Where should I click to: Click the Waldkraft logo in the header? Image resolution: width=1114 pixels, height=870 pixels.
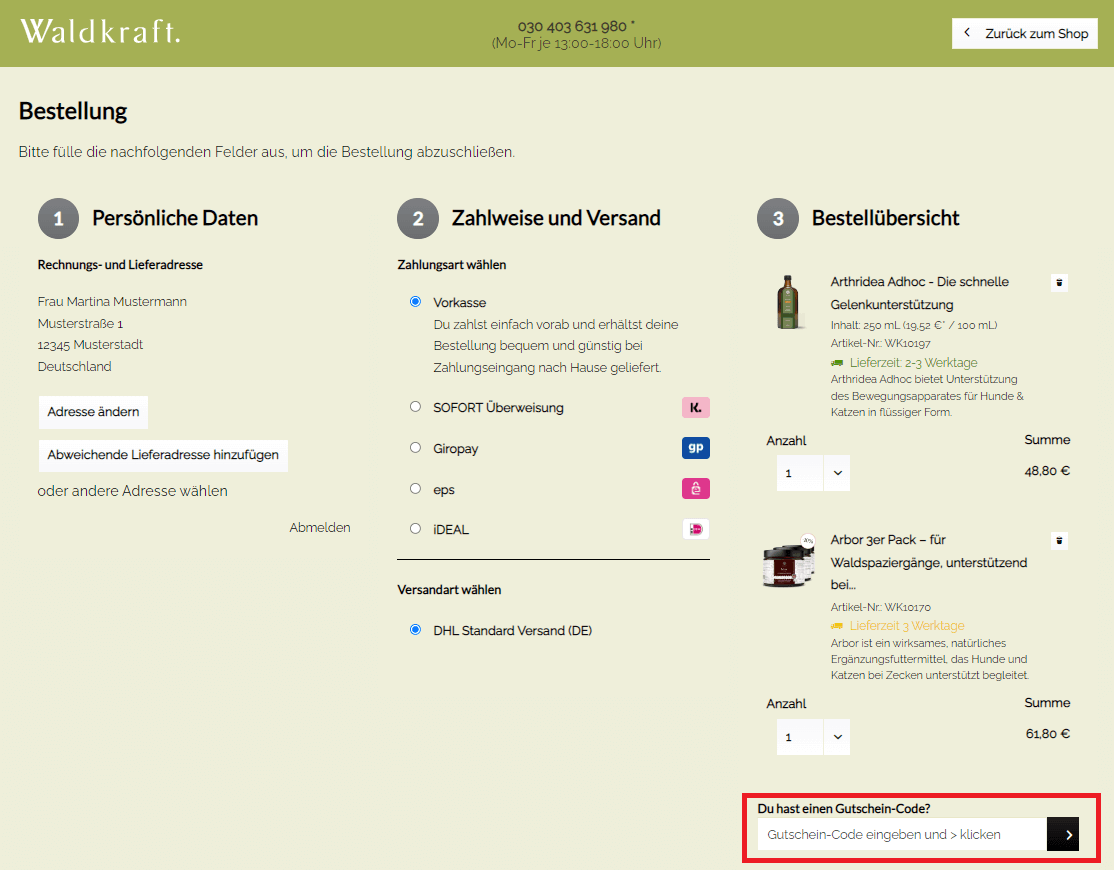coord(100,32)
